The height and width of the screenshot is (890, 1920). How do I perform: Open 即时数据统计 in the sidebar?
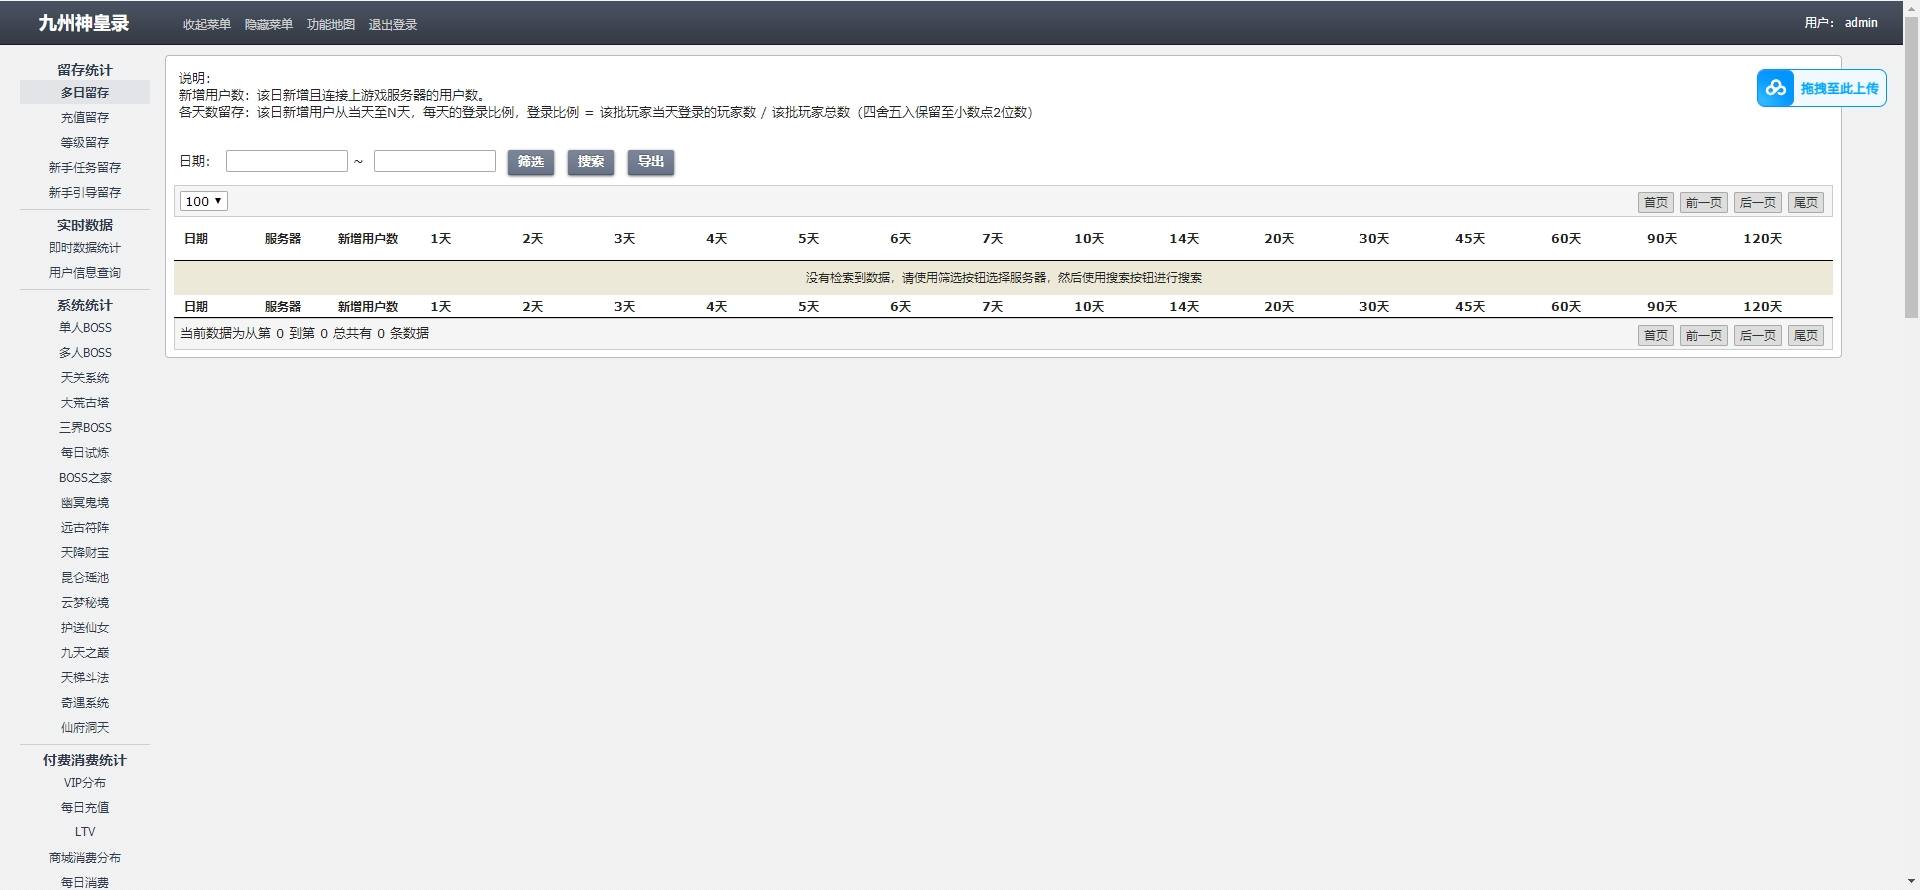tap(85, 248)
